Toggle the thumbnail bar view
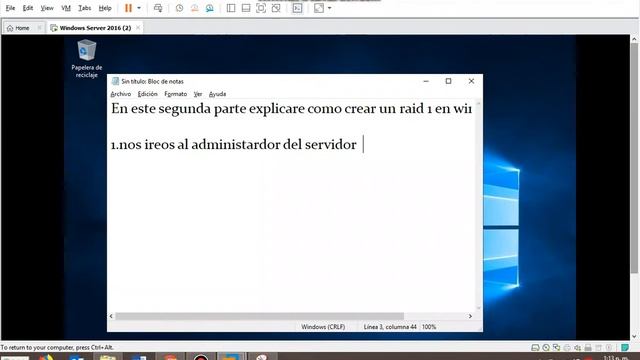This screenshot has height=360, width=640. pos(246,8)
